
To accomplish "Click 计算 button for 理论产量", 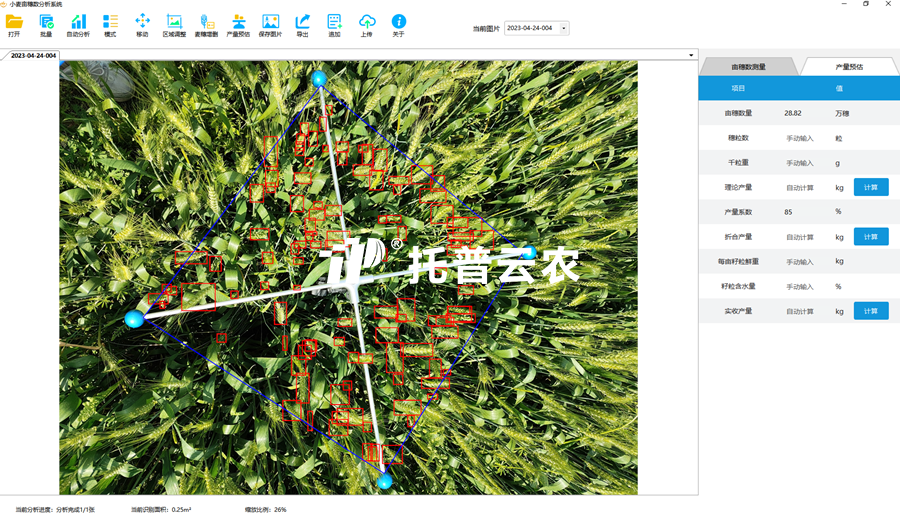I will 870,187.
